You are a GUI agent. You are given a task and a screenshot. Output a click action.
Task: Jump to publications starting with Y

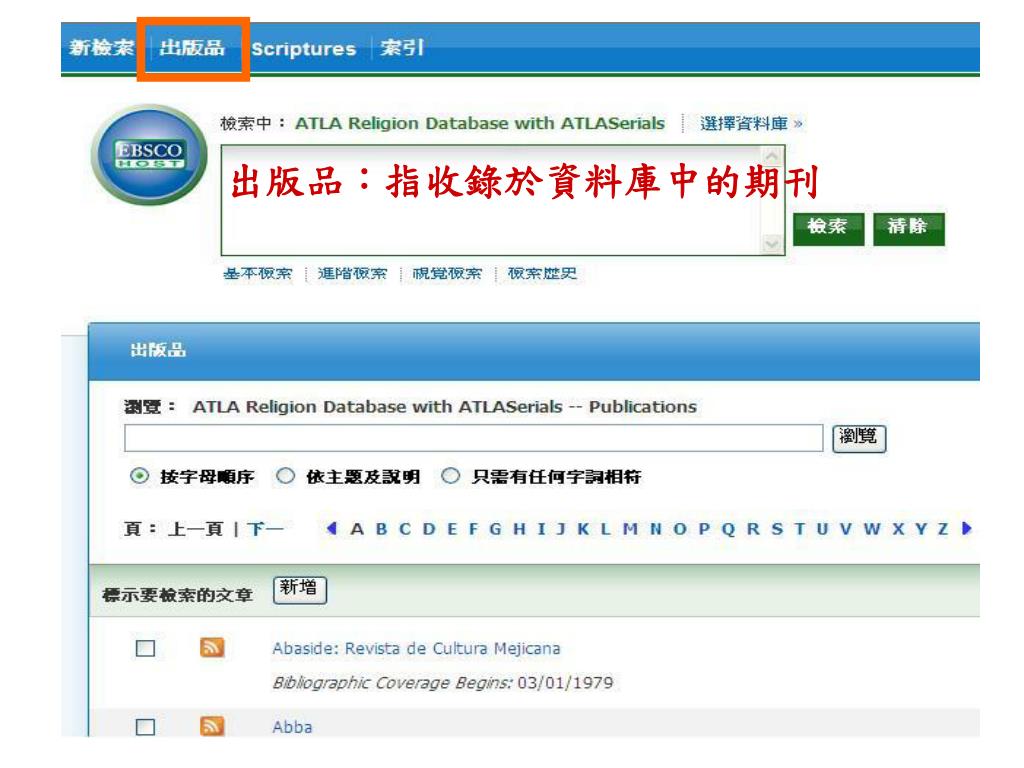921,529
